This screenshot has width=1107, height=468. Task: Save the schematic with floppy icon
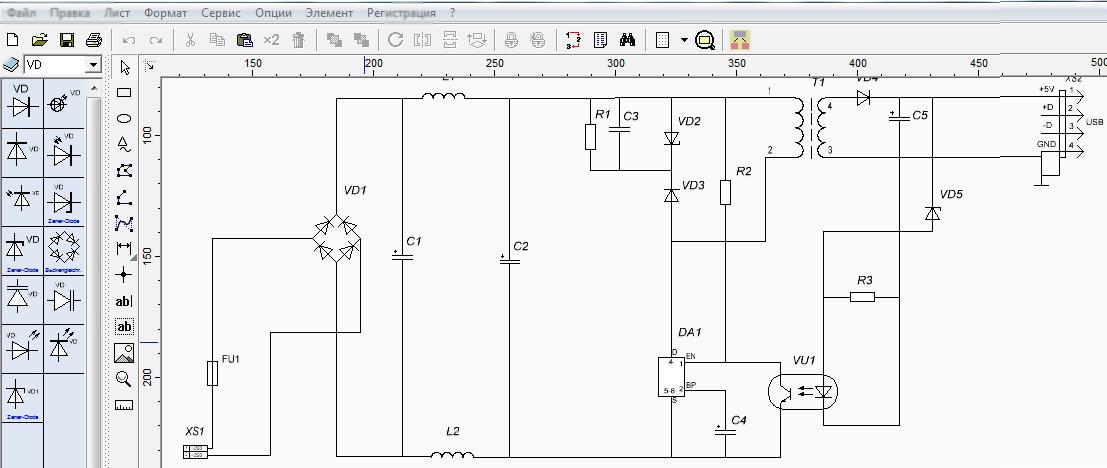pyautogui.click(x=67, y=40)
